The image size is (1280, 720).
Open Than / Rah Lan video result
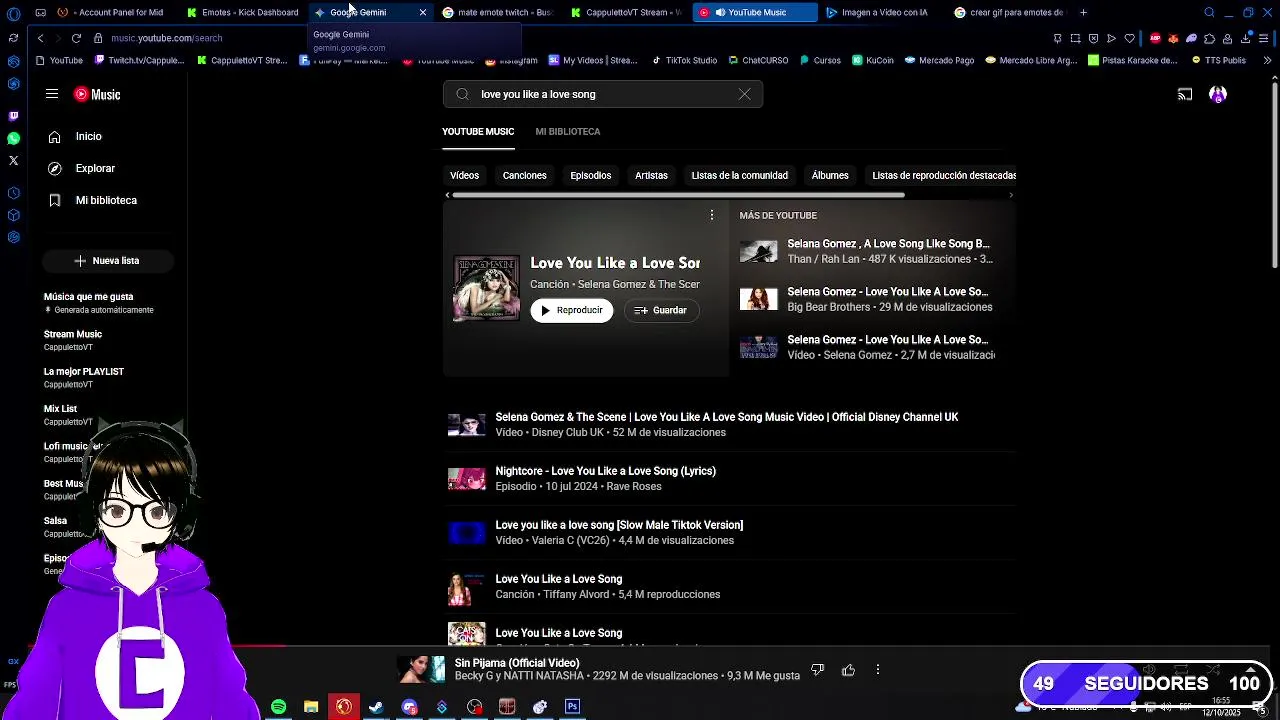[x=867, y=251]
